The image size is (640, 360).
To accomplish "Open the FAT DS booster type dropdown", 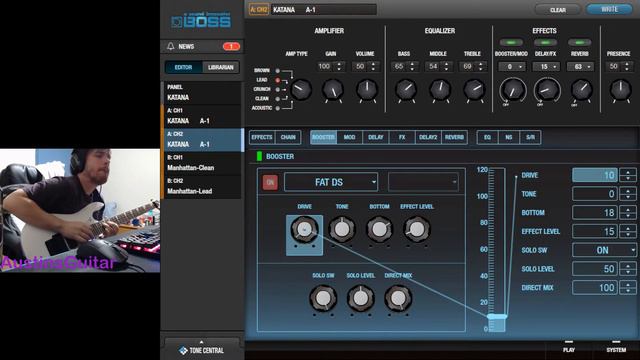I will [331, 182].
